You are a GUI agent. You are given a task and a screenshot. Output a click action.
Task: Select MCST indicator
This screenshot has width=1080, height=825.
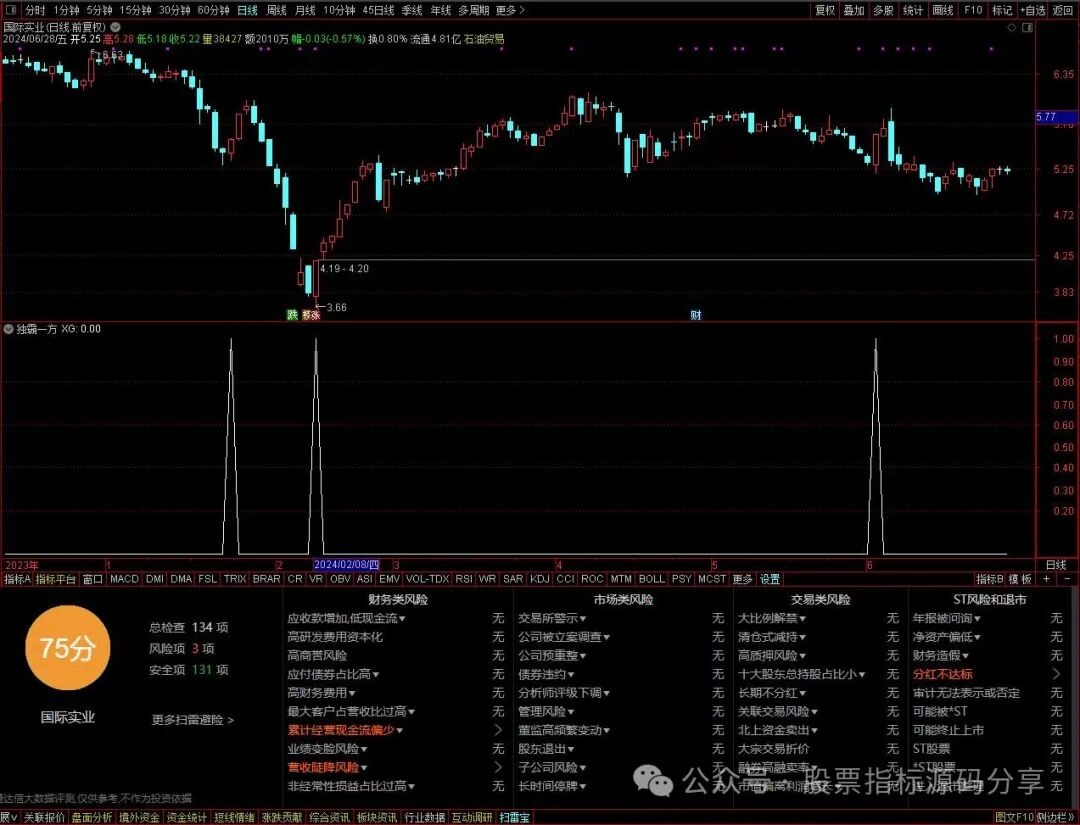click(712, 579)
